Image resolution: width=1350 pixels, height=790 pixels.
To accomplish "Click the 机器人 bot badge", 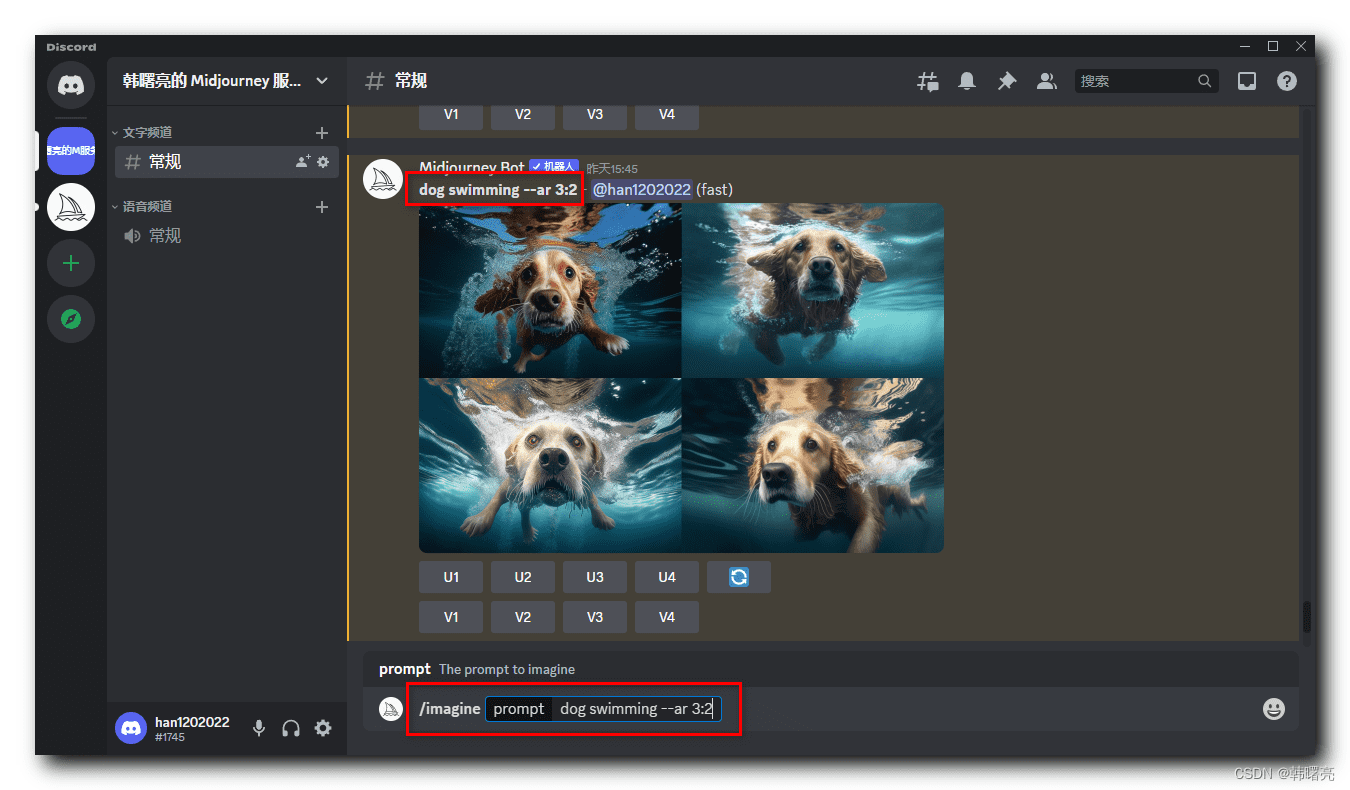I will 554,168.
